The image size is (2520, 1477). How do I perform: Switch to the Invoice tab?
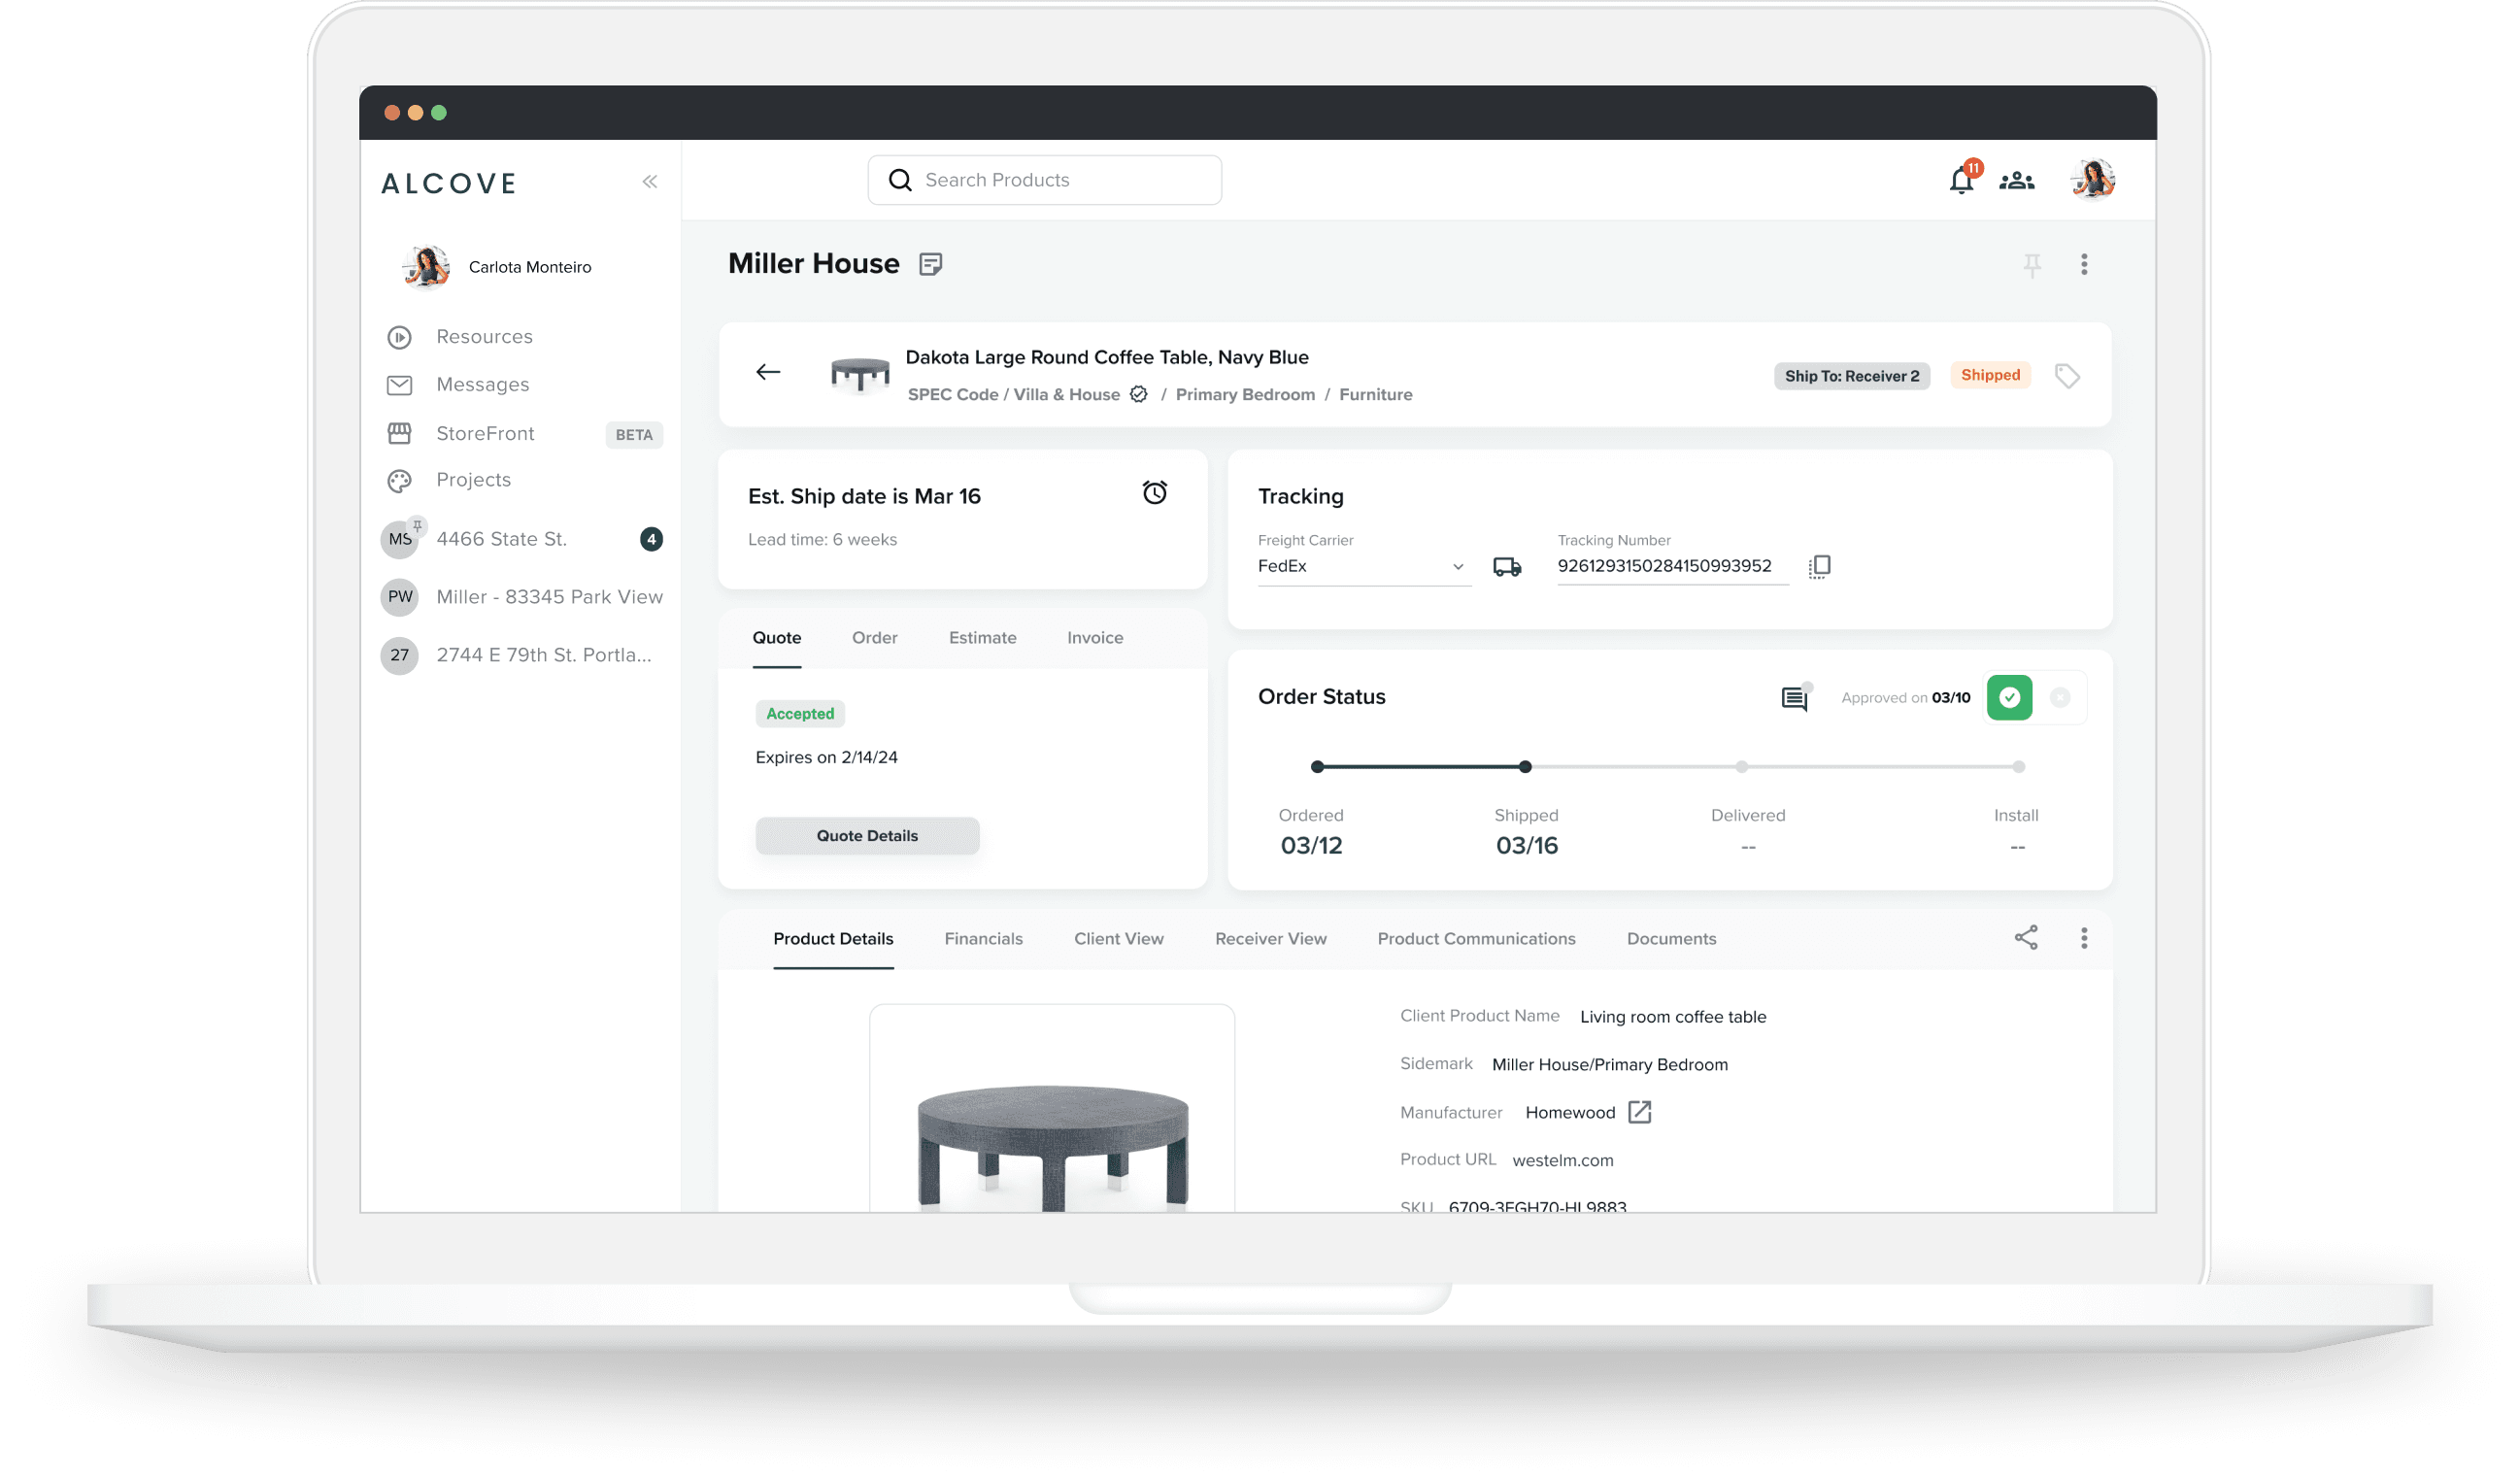pos(1094,637)
